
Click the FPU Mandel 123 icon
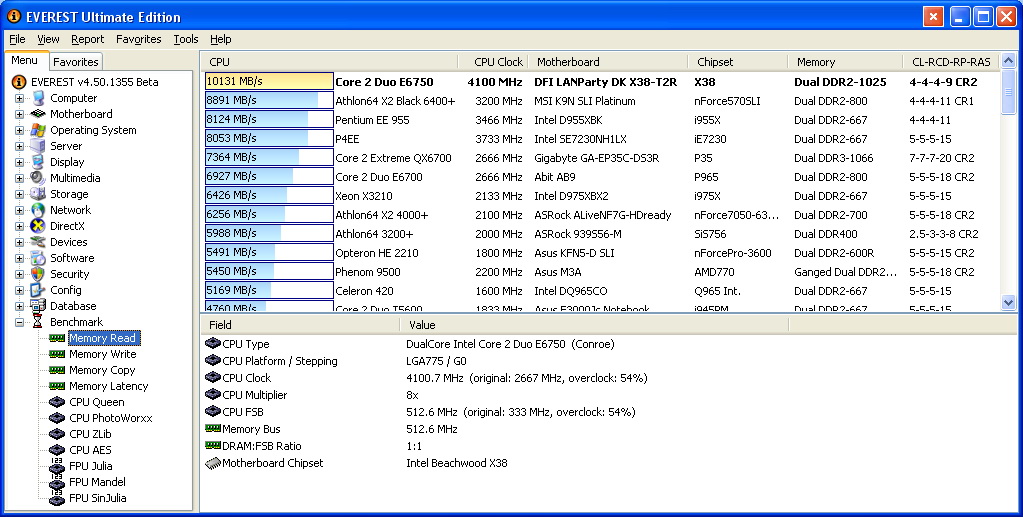57,482
